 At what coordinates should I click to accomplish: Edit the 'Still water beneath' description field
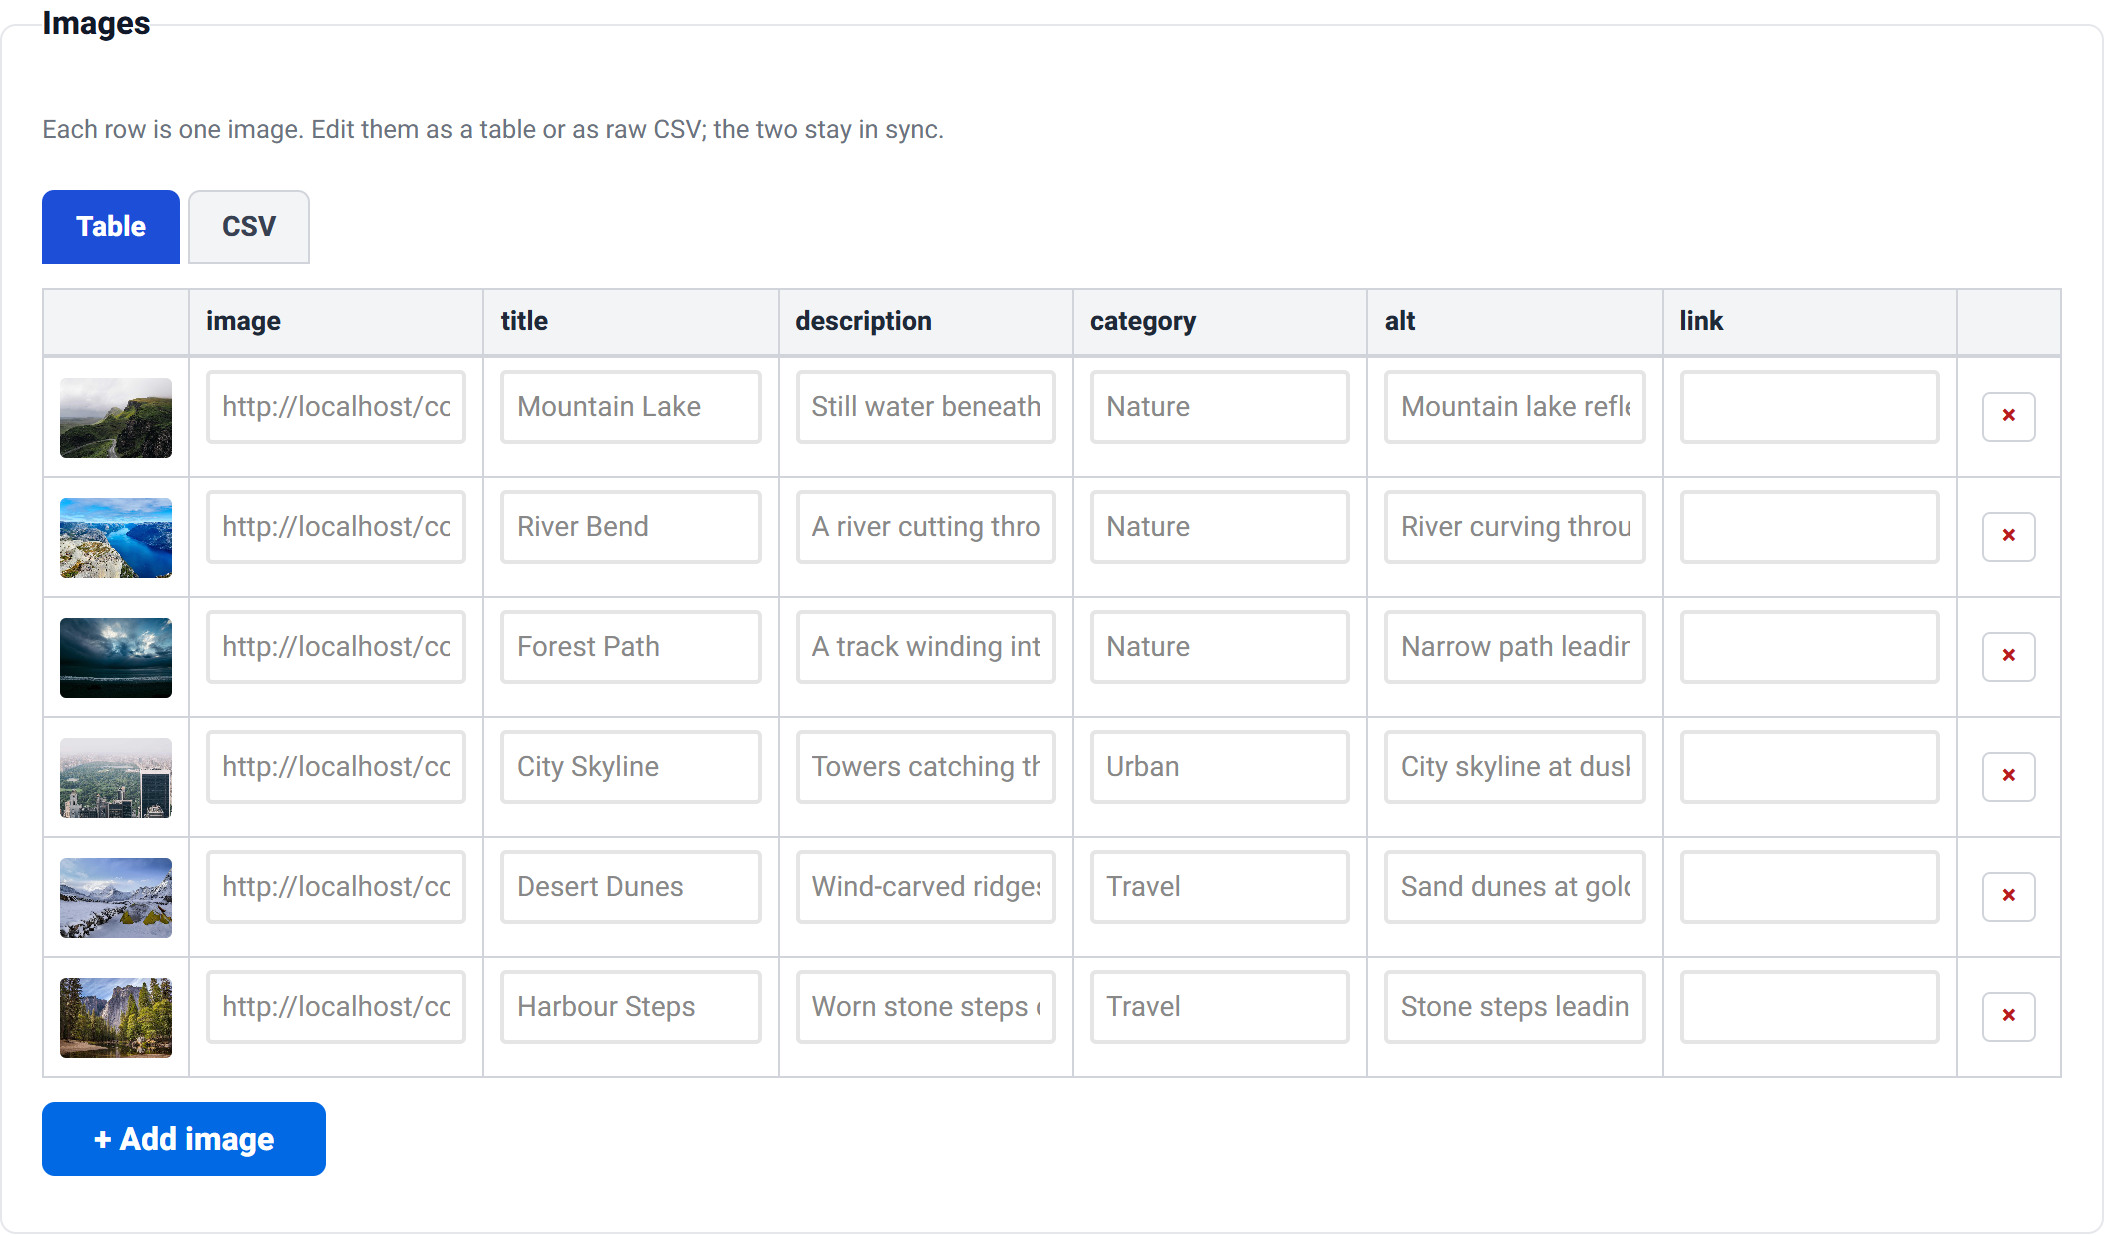[926, 407]
